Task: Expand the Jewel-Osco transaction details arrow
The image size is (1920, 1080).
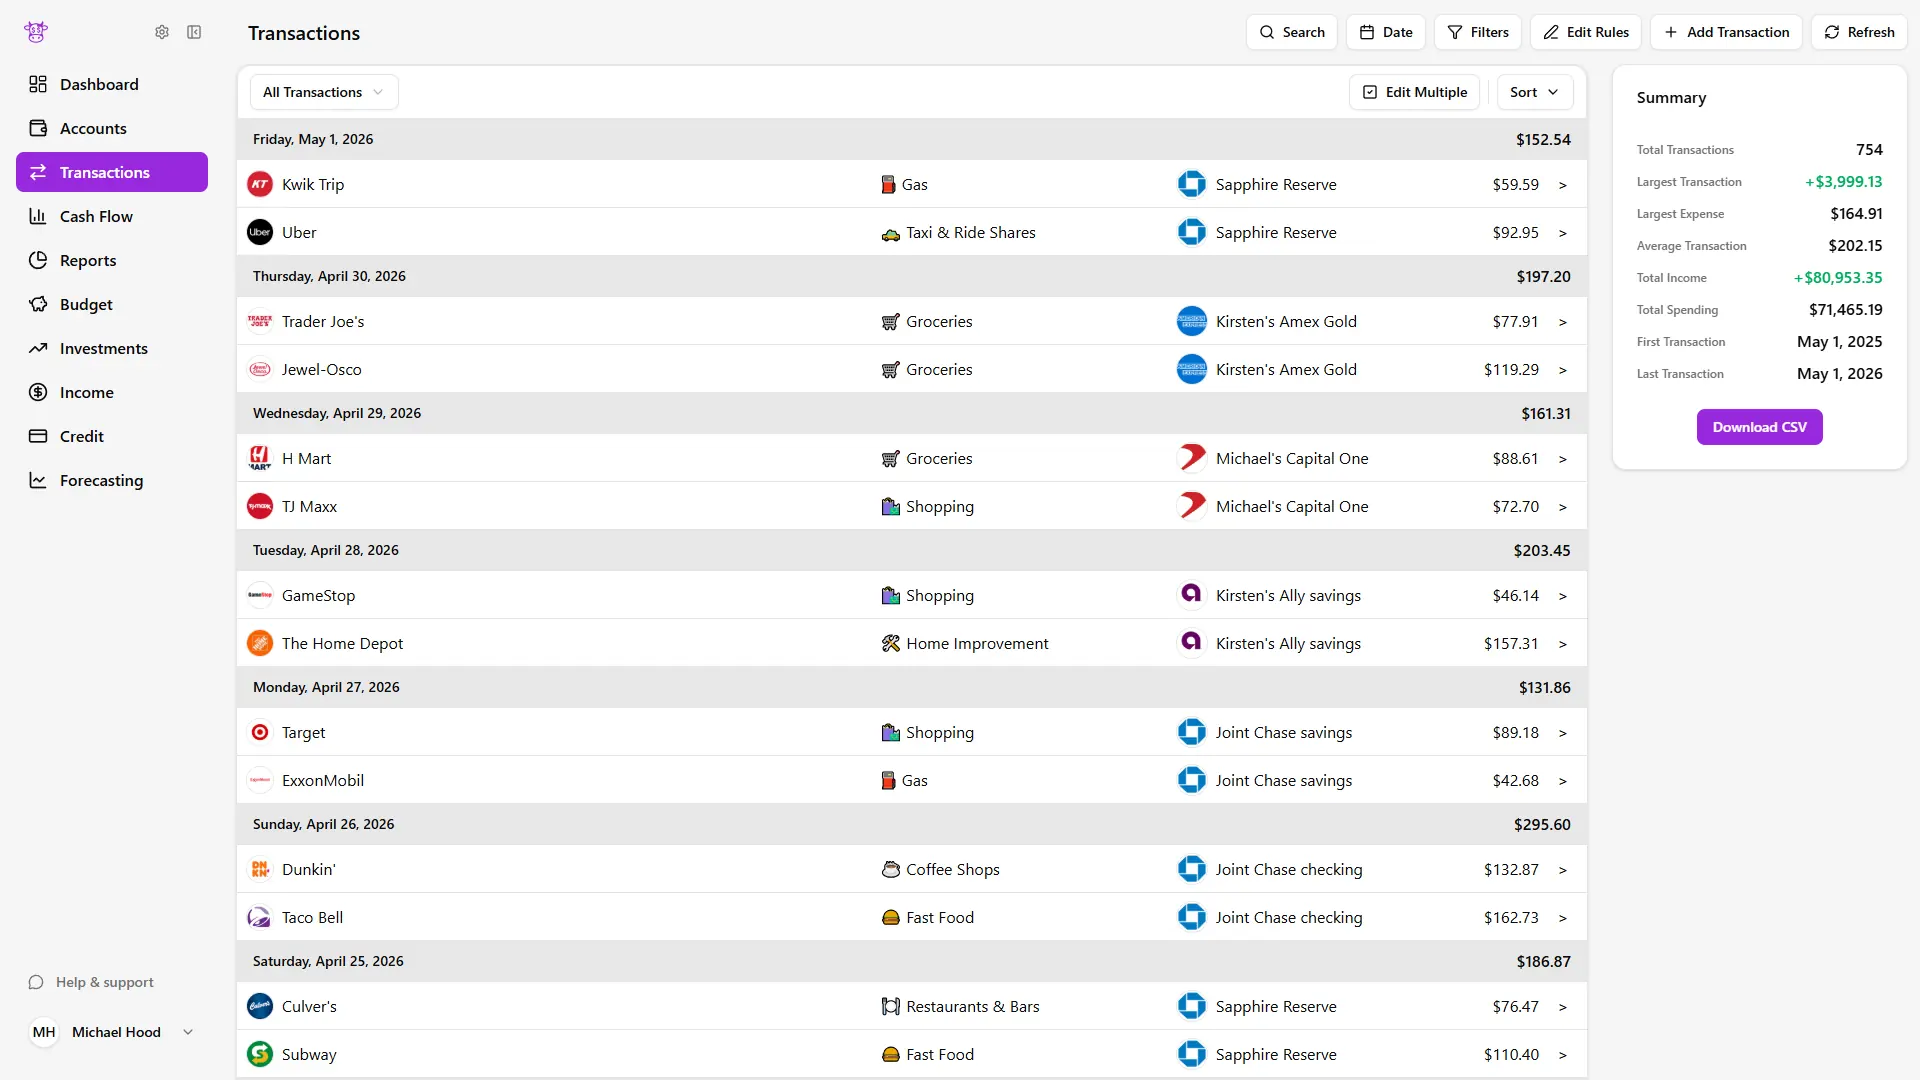Action: click(x=1562, y=370)
